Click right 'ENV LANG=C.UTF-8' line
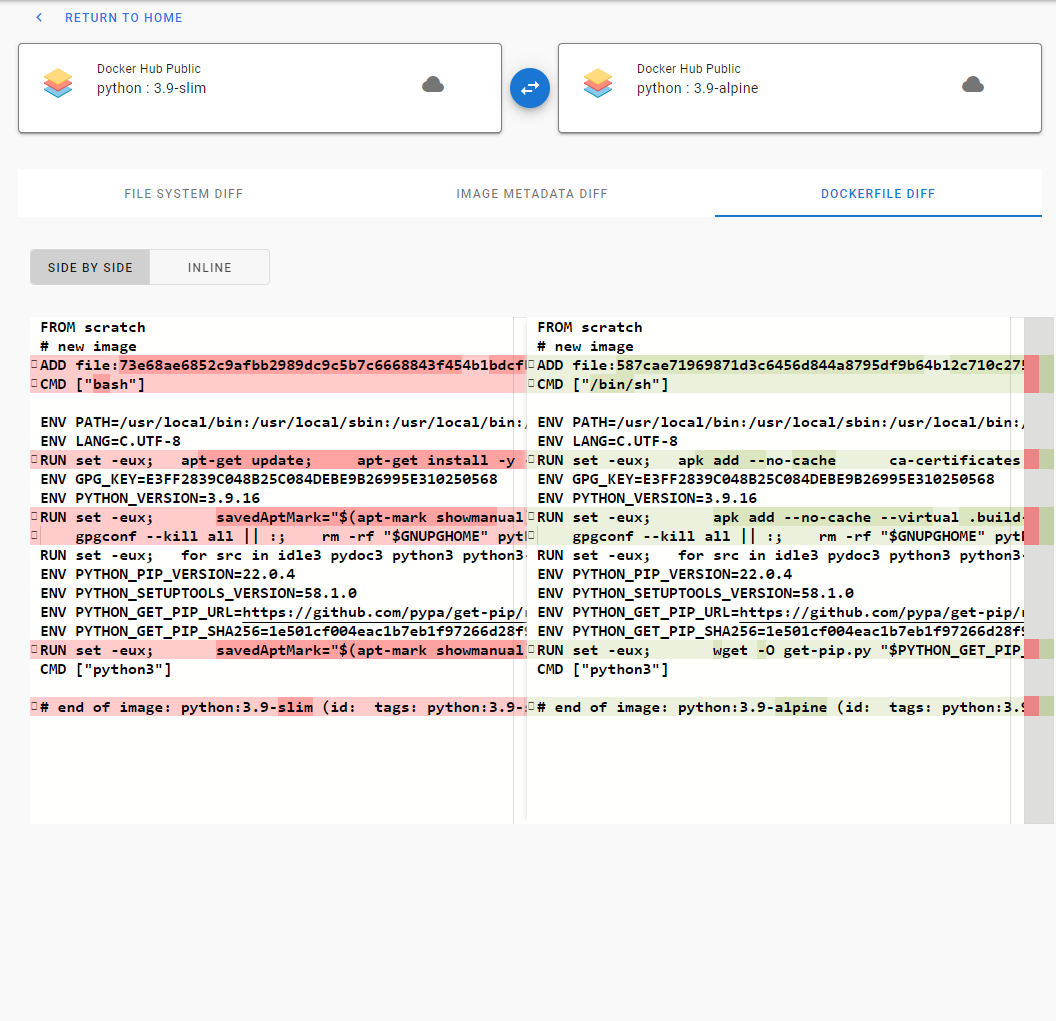Screen dimensions: 1056x1021 607,441
